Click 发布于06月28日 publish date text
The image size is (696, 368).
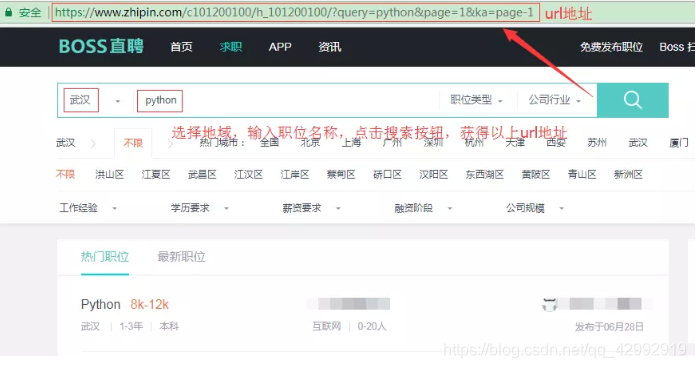(609, 327)
